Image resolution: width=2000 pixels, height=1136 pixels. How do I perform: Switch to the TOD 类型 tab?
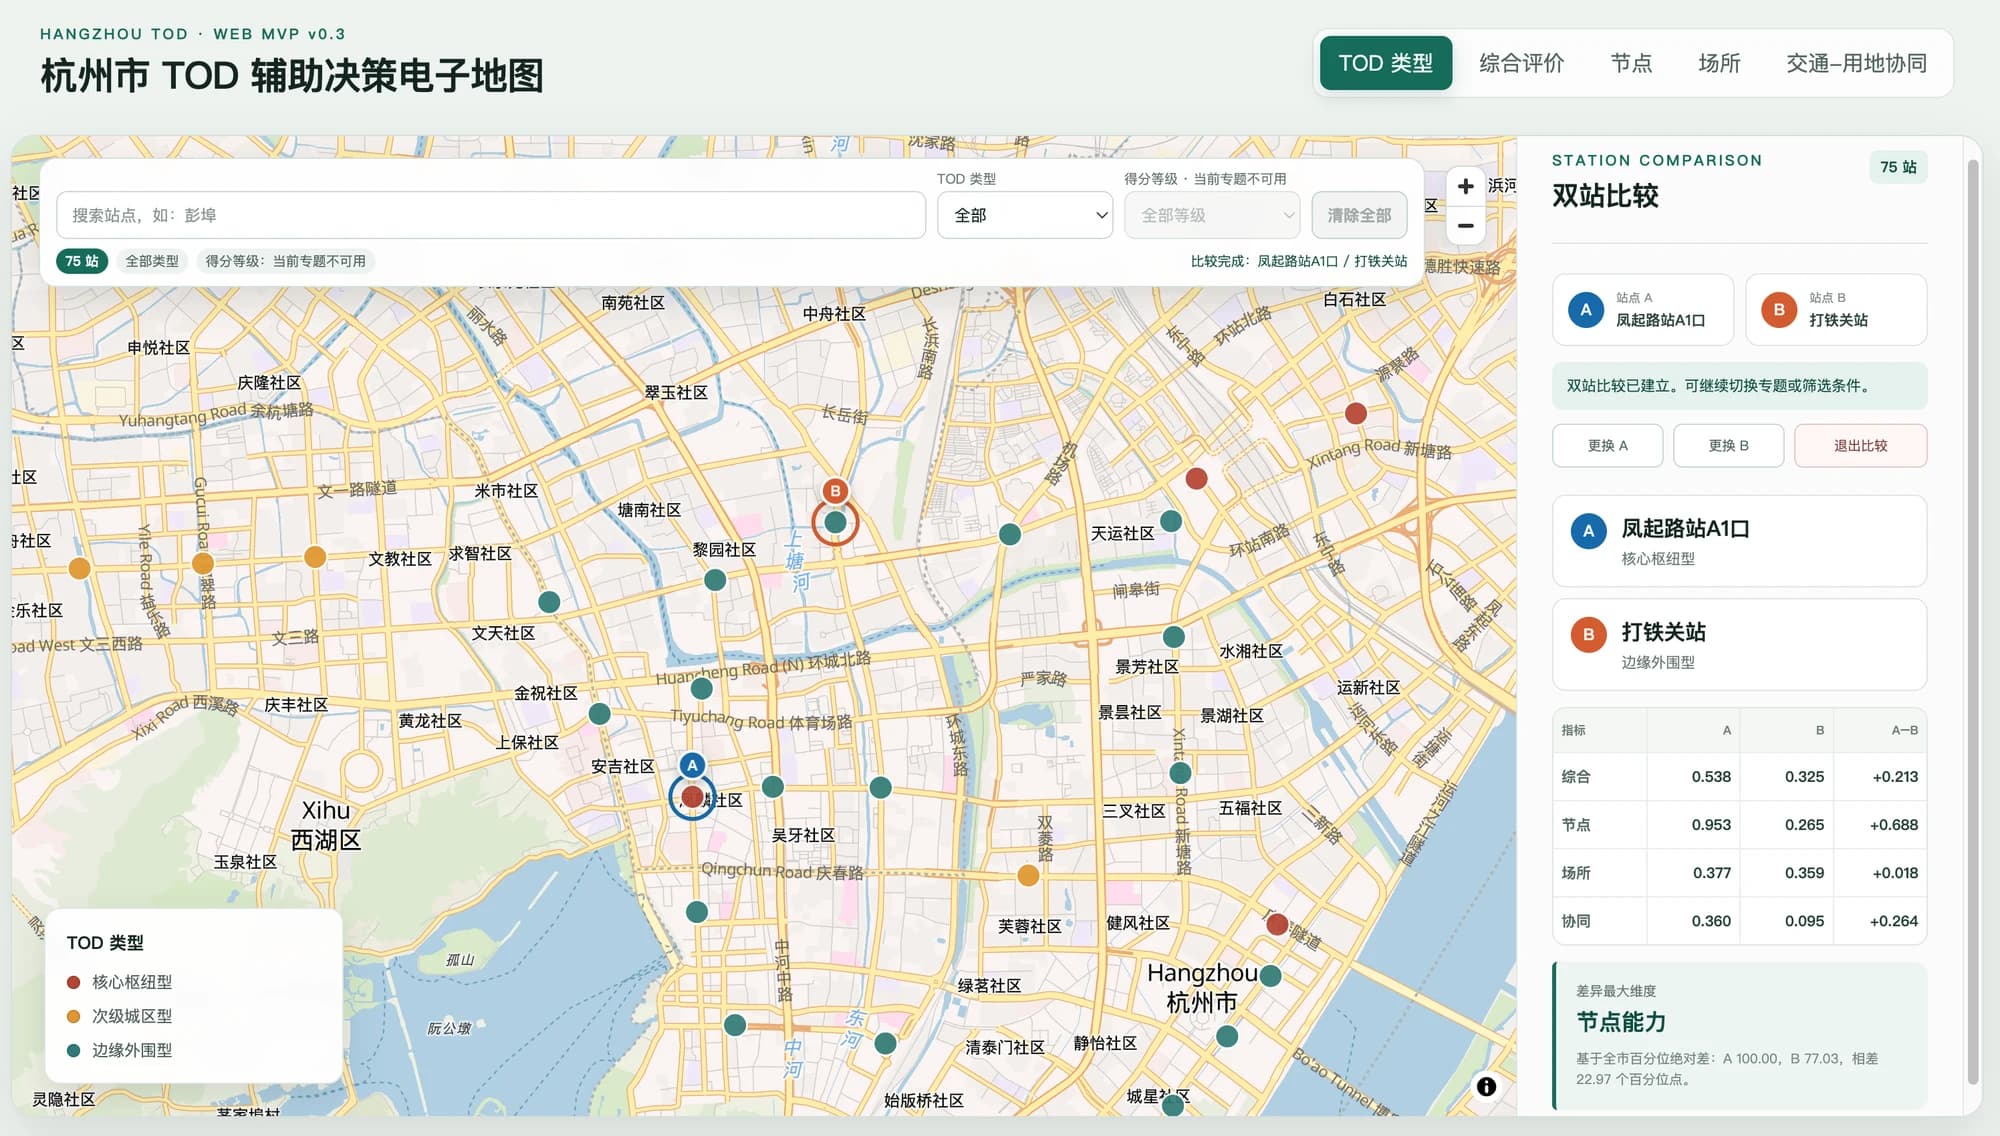[x=1385, y=63]
